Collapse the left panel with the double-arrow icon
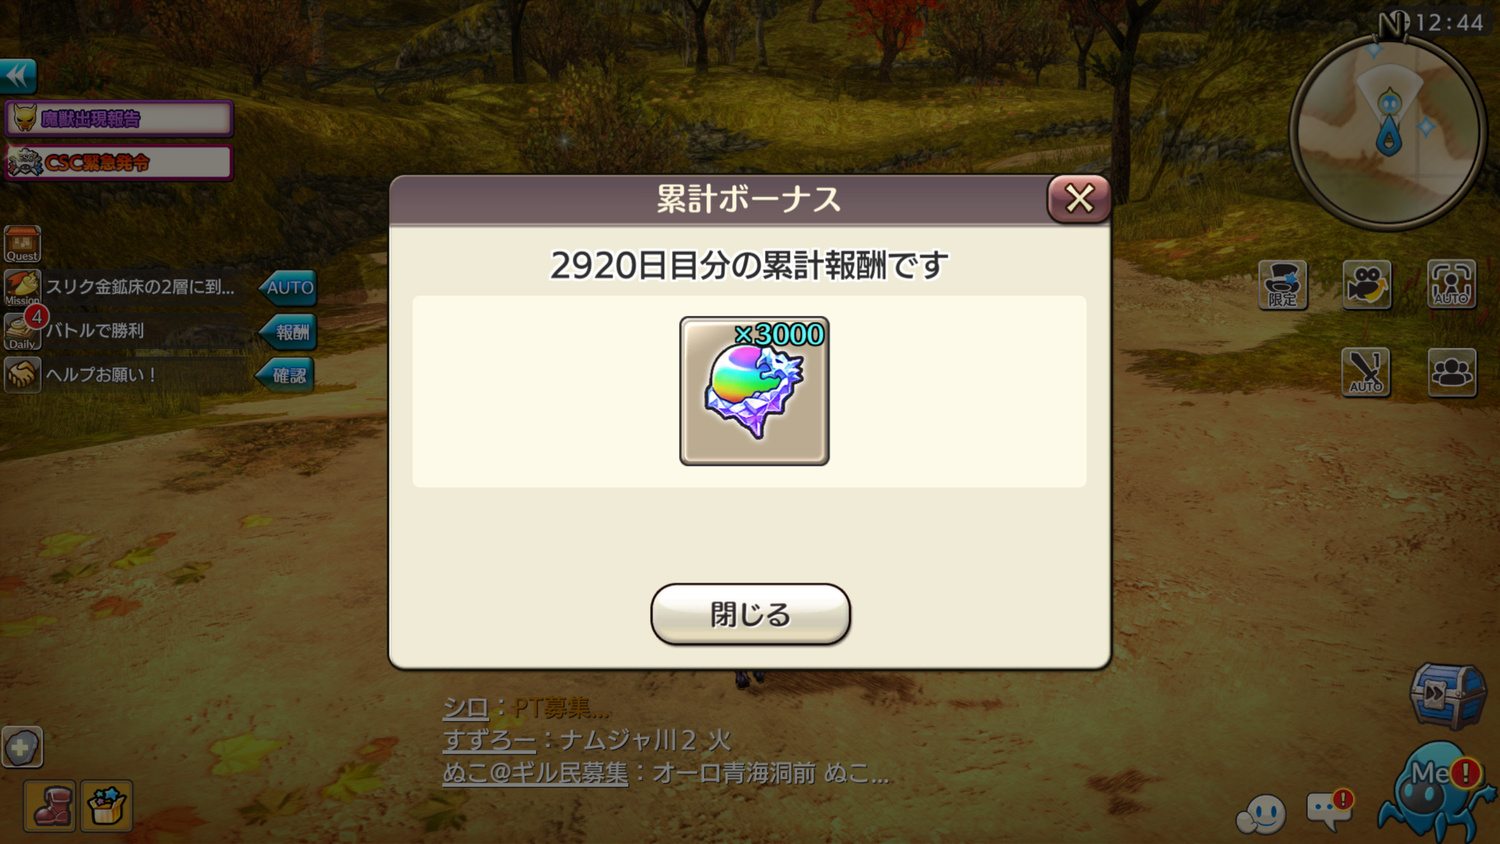Image resolution: width=1500 pixels, height=844 pixels. click(18, 76)
